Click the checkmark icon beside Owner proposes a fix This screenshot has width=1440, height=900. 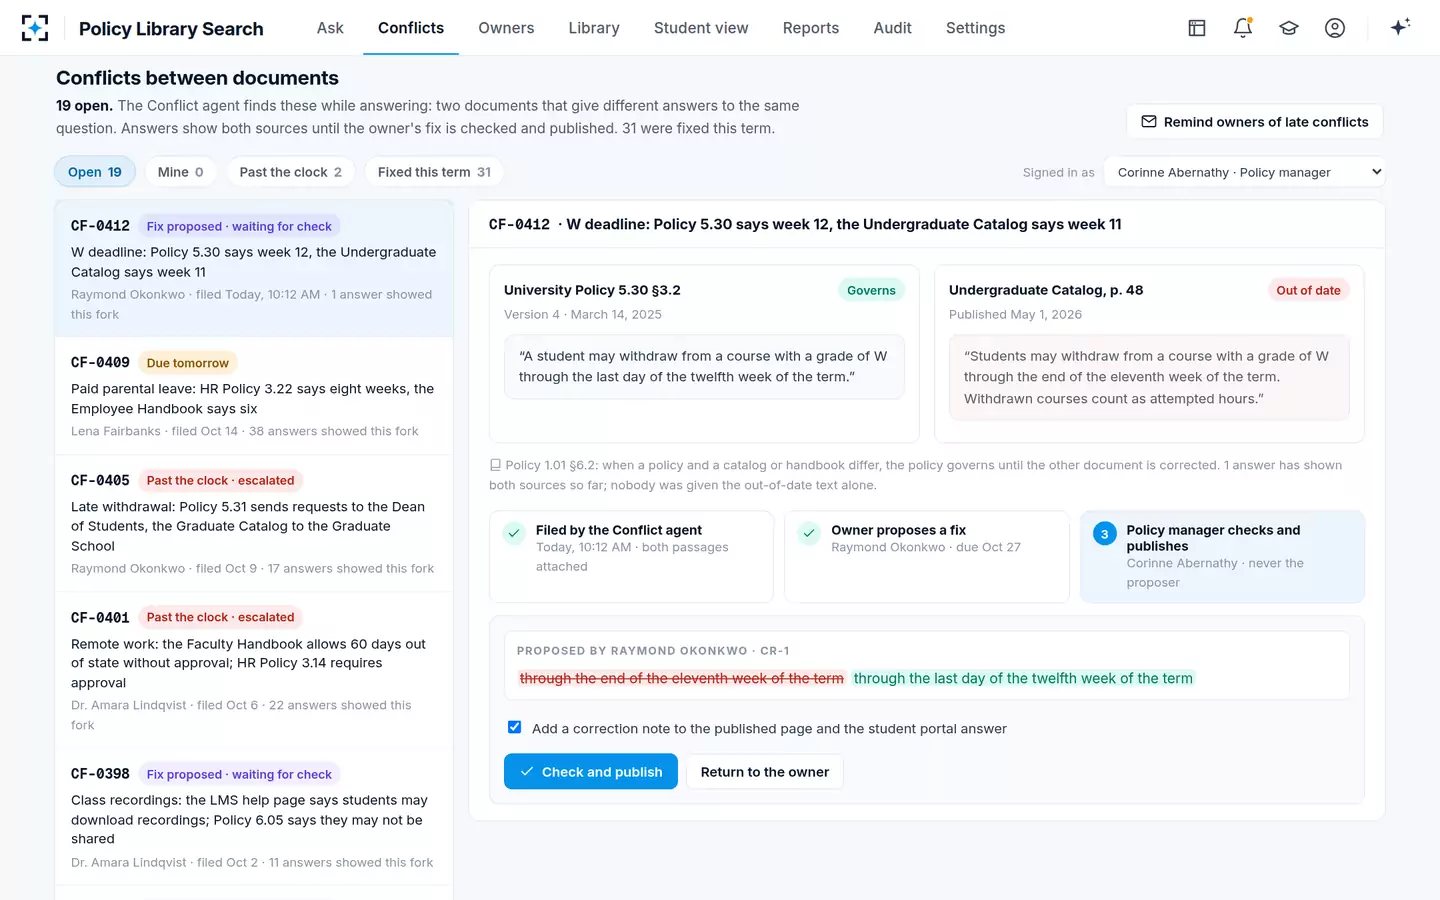click(809, 533)
